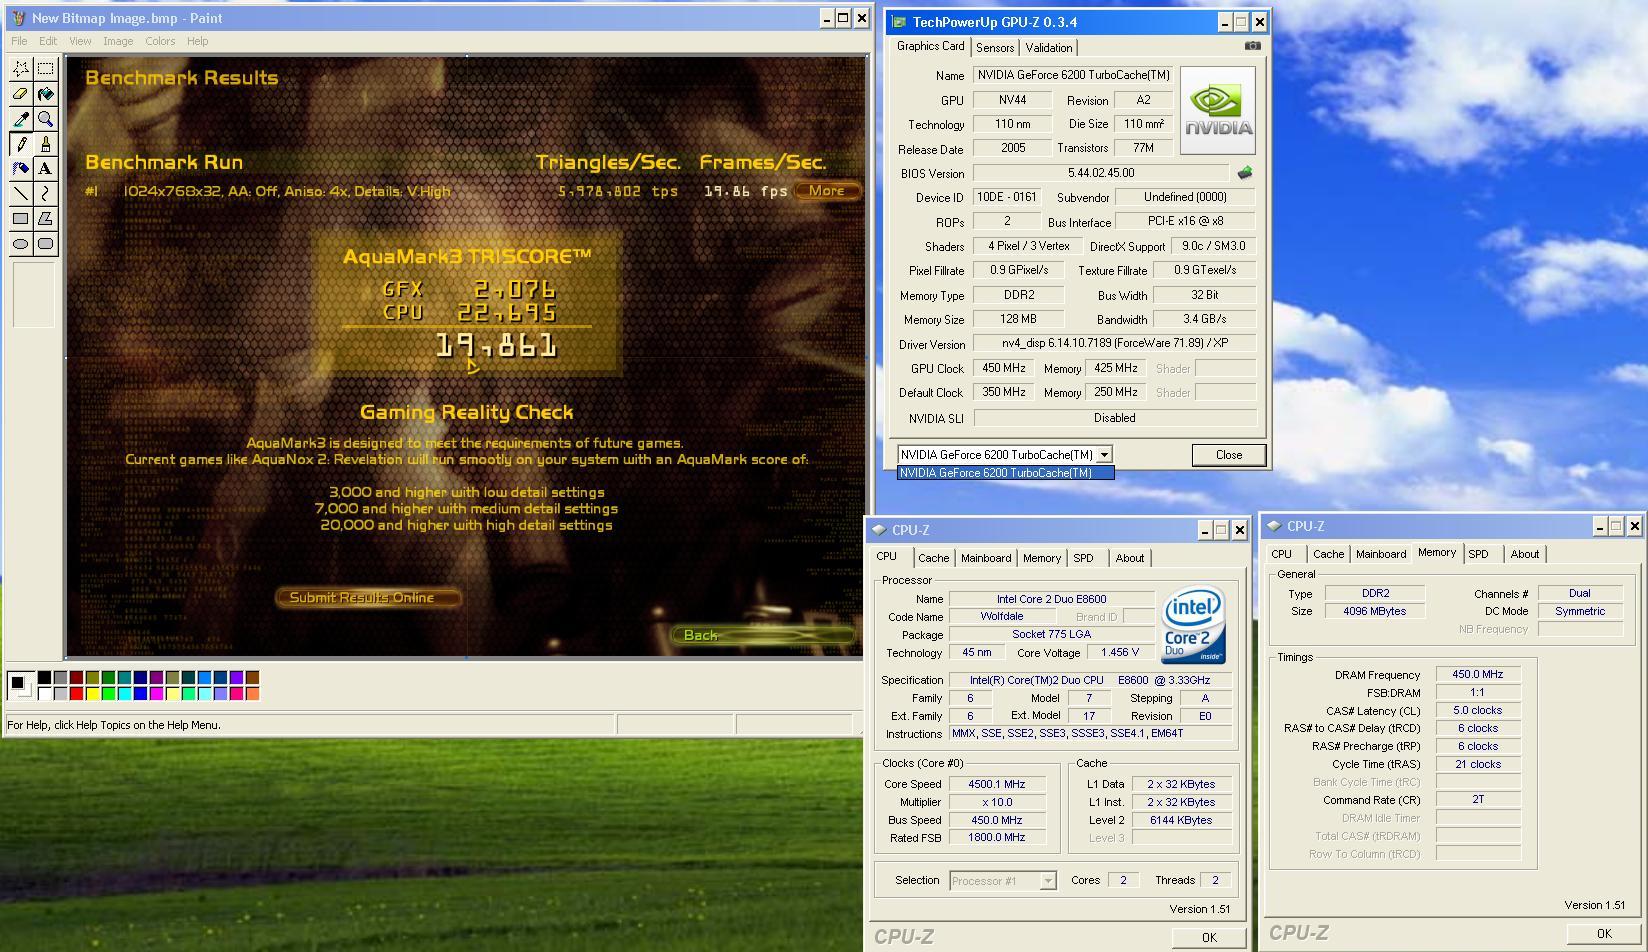Open the Image menu in Paint
Image resolution: width=1648 pixels, height=952 pixels.
pyautogui.click(x=118, y=41)
